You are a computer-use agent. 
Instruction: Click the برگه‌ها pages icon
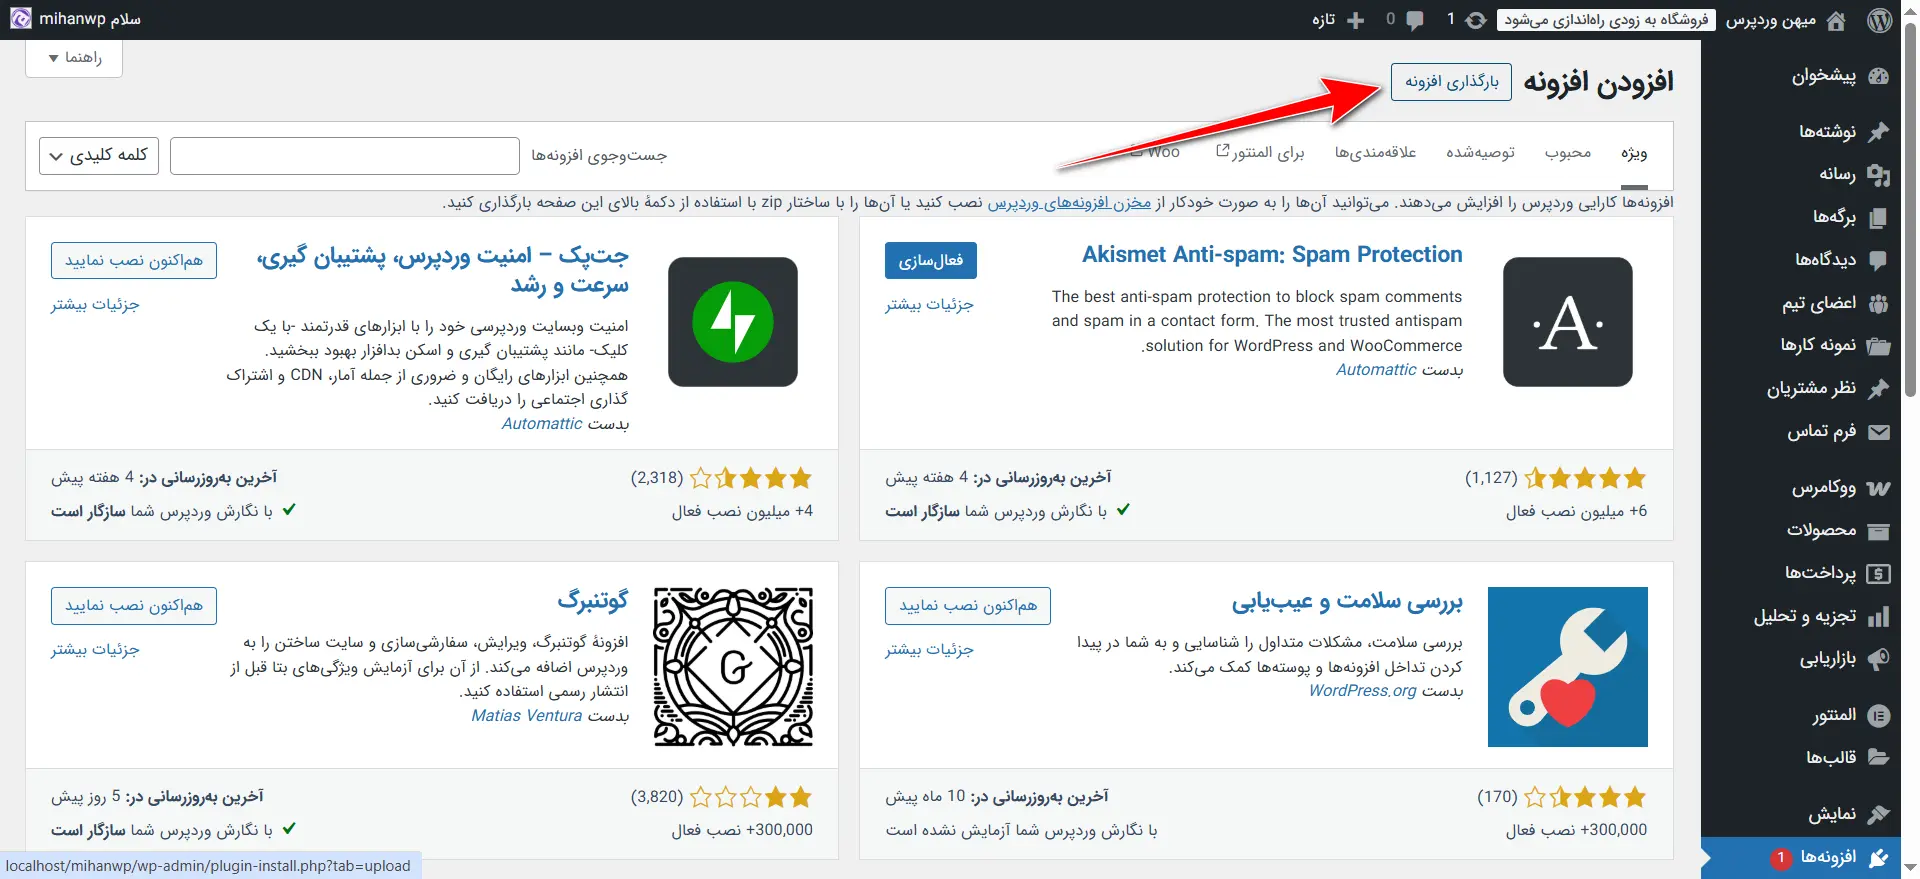click(1879, 217)
